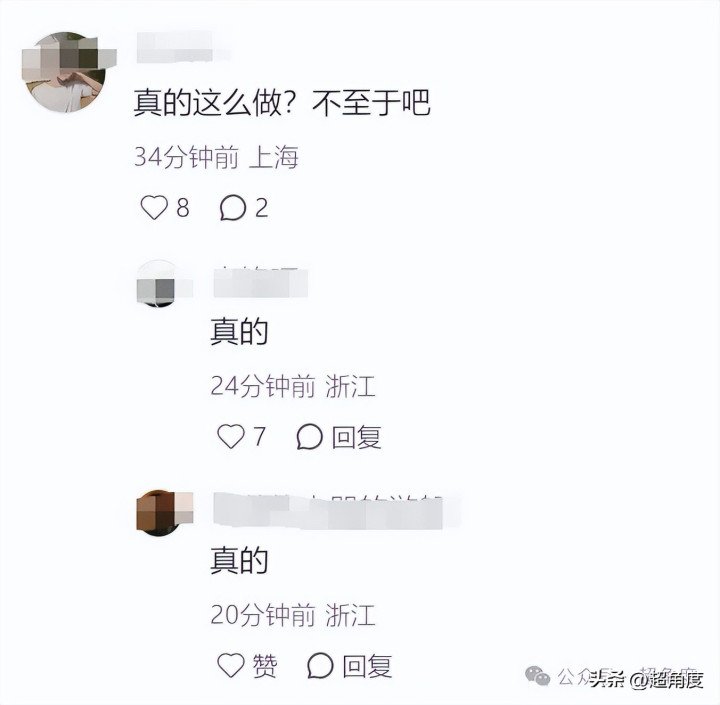Viewport: 720px width, 705px height.
Task: Open top commenter's blurred avatar
Action: pyautogui.click(x=67, y=72)
